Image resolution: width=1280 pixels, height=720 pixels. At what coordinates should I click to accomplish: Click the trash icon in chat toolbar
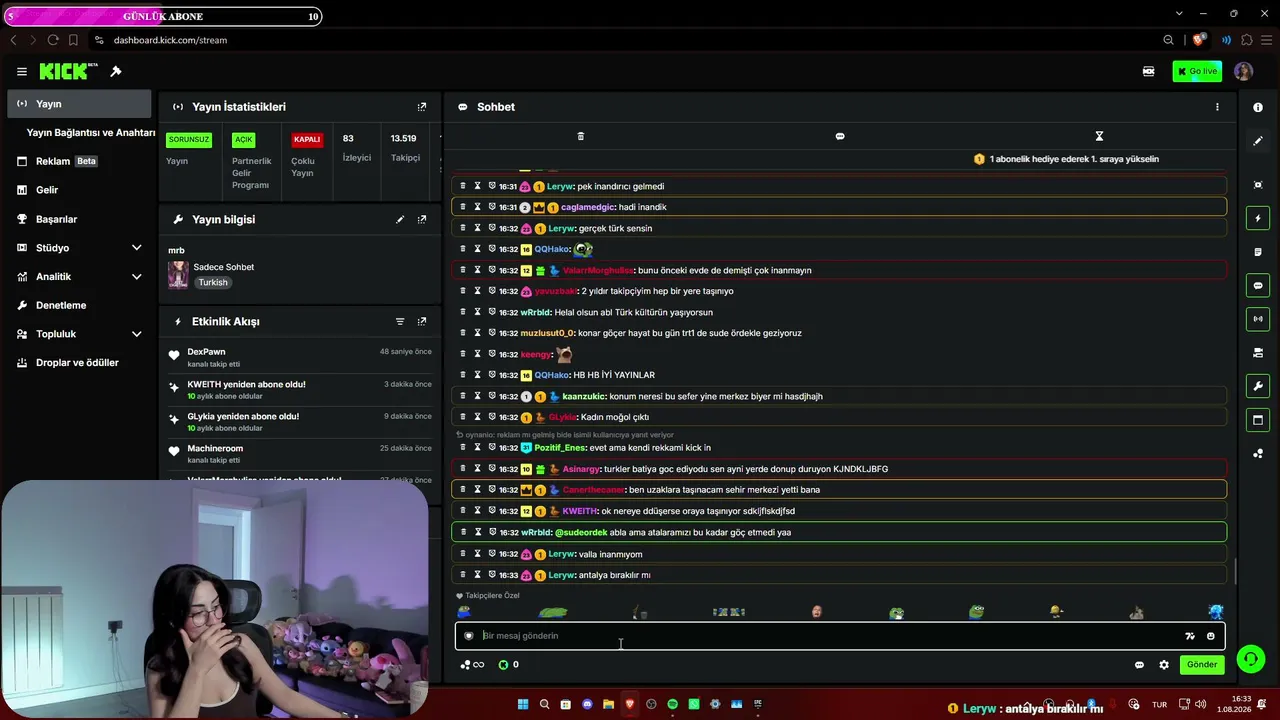coord(580,136)
